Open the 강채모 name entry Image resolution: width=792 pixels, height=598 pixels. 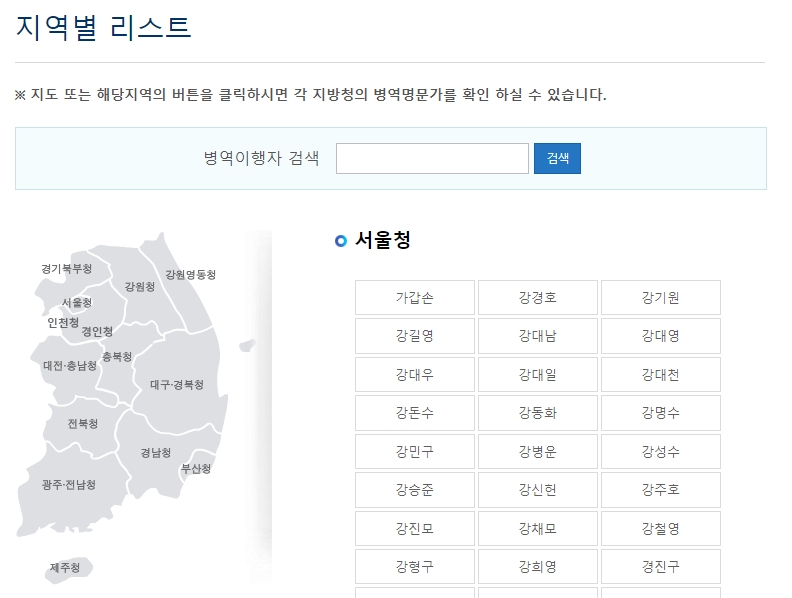pyautogui.click(x=537, y=529)
